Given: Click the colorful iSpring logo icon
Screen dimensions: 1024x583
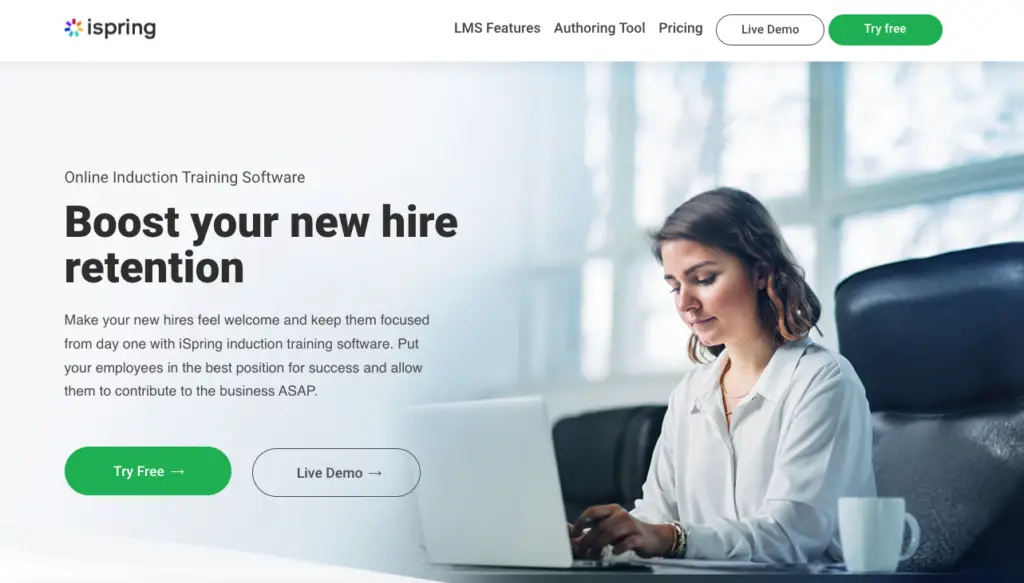Looking at the screenshot, I should tap(74, 28).
